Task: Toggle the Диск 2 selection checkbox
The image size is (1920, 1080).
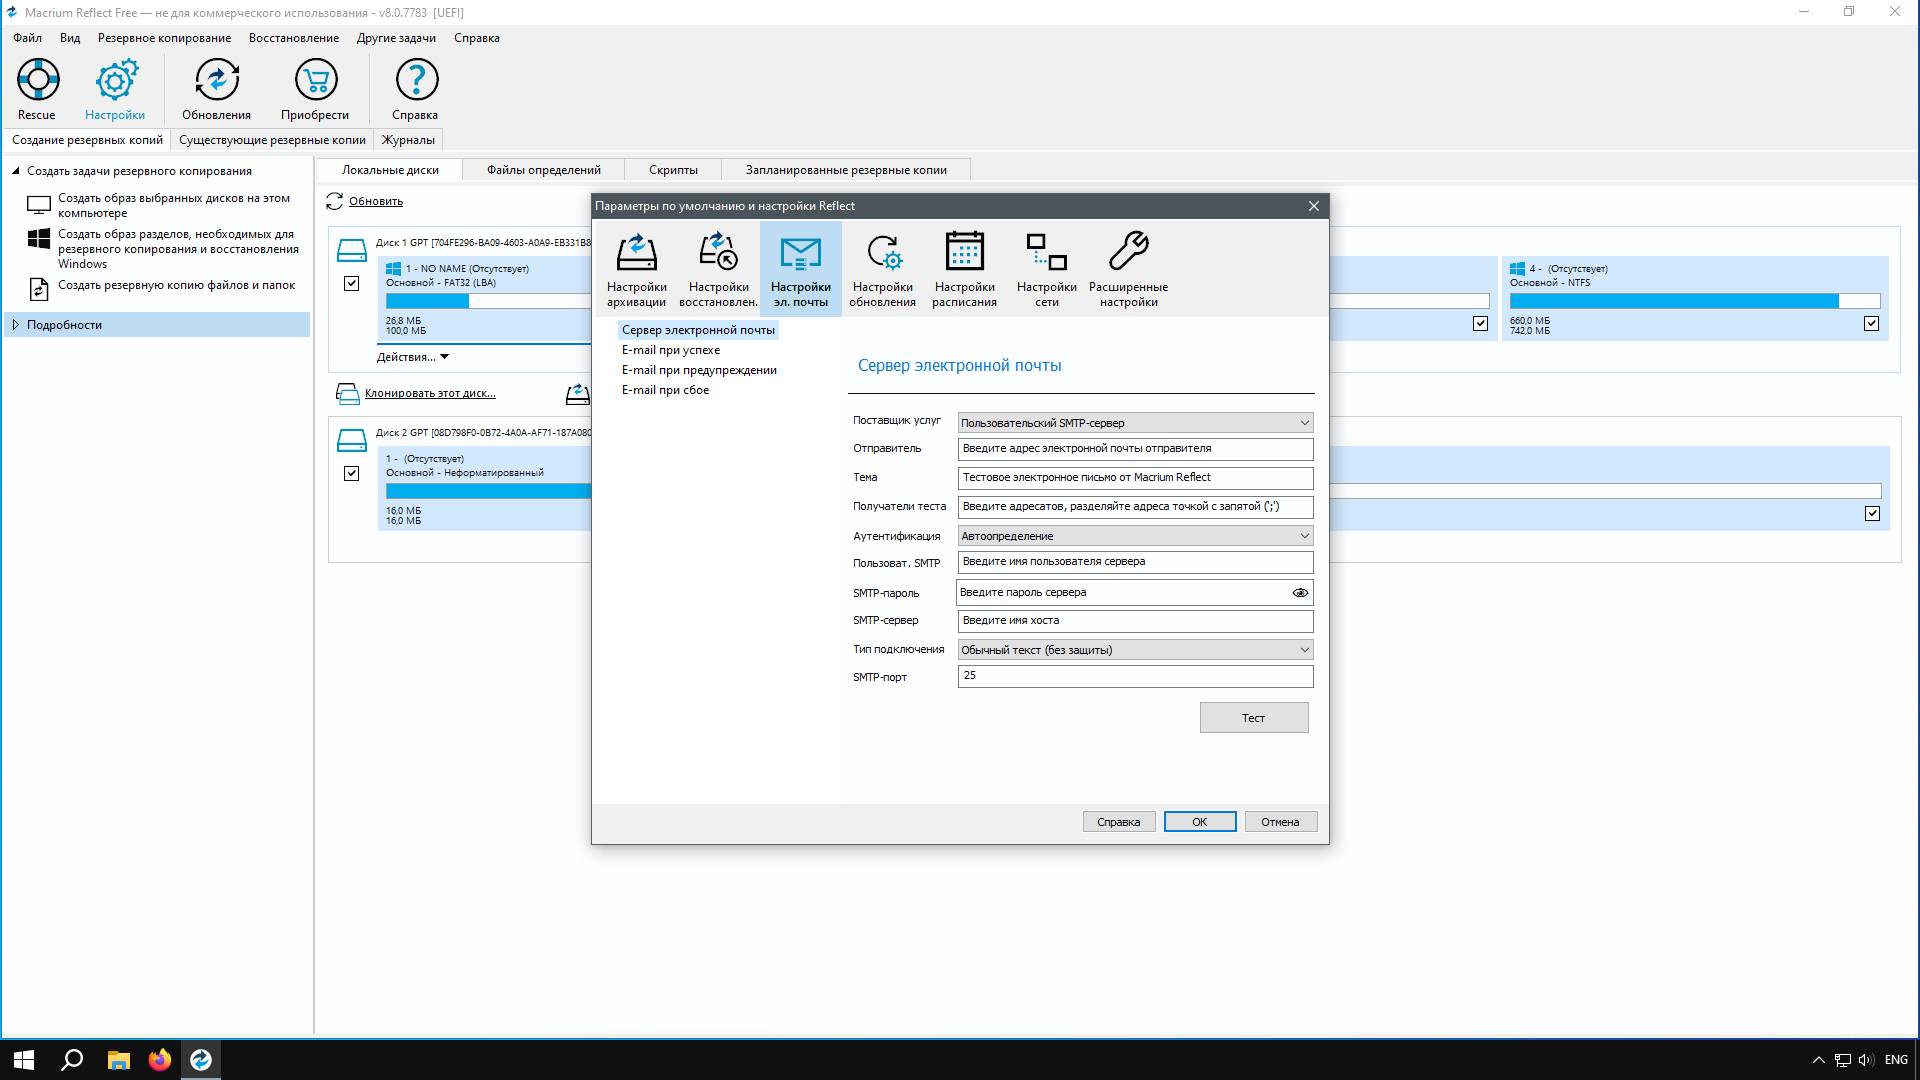Action: point(352,474)
